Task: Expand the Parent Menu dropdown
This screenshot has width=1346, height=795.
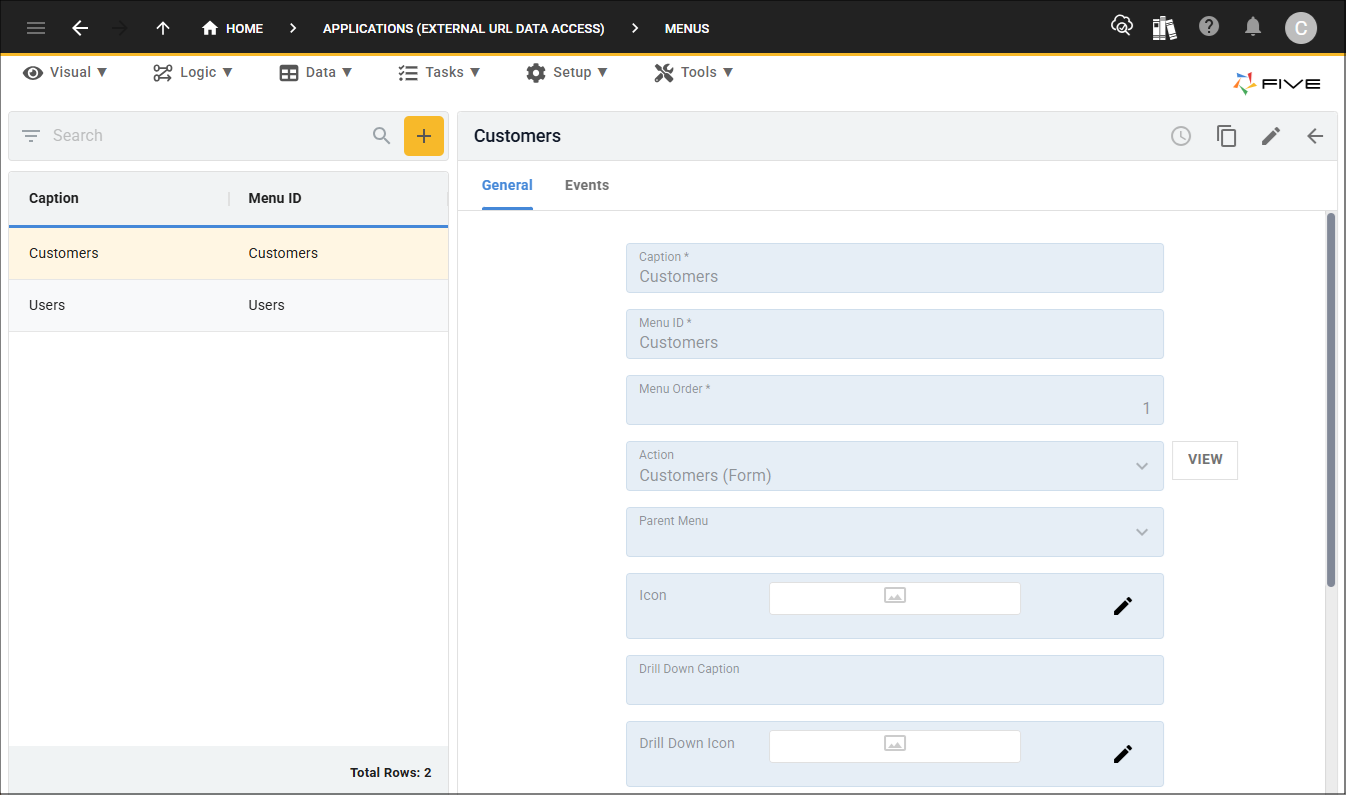Action: pos(1141,532)
